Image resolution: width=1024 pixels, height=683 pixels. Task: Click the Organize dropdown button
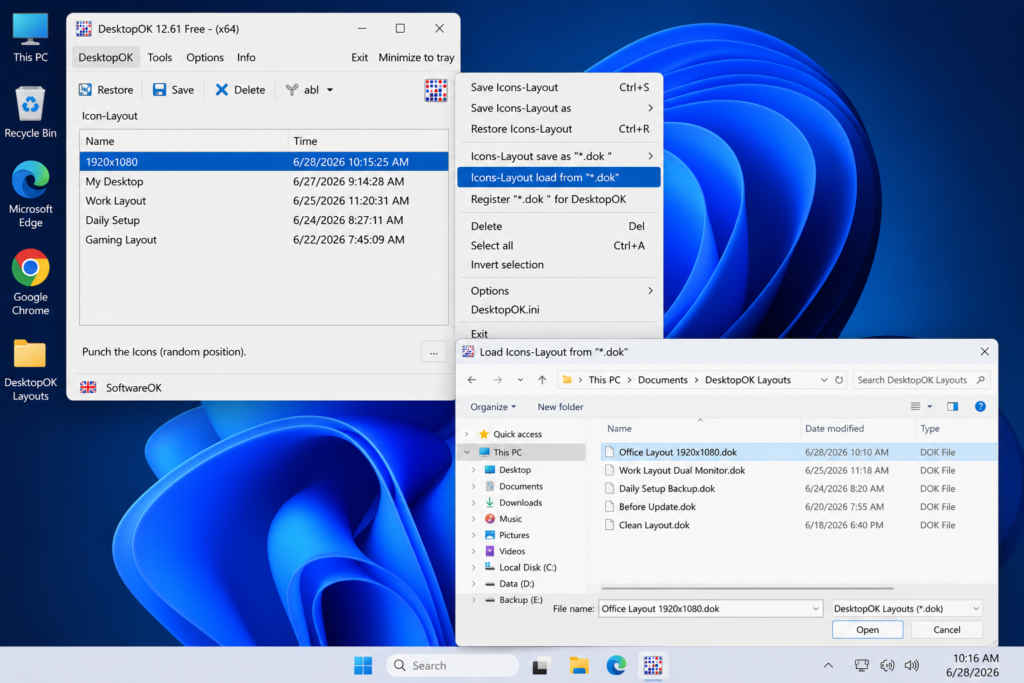click(493, 407)
